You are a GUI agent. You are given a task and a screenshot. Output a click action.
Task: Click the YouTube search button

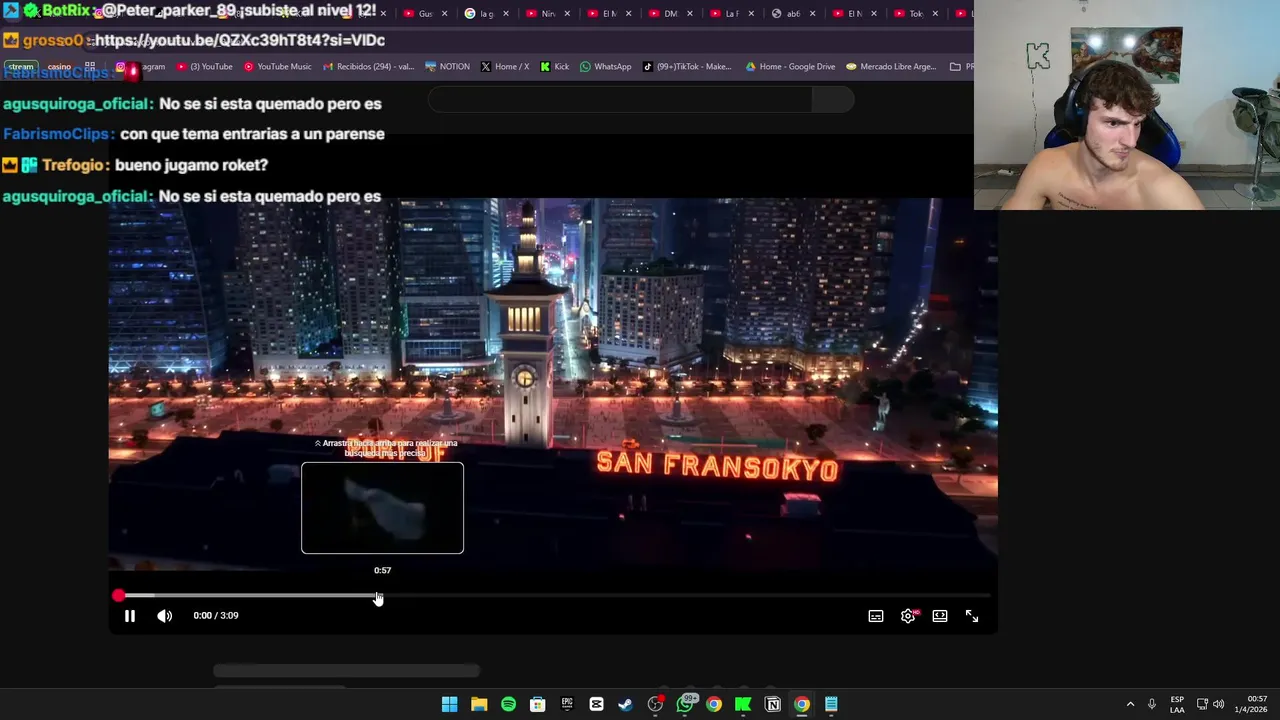[833, 99]
